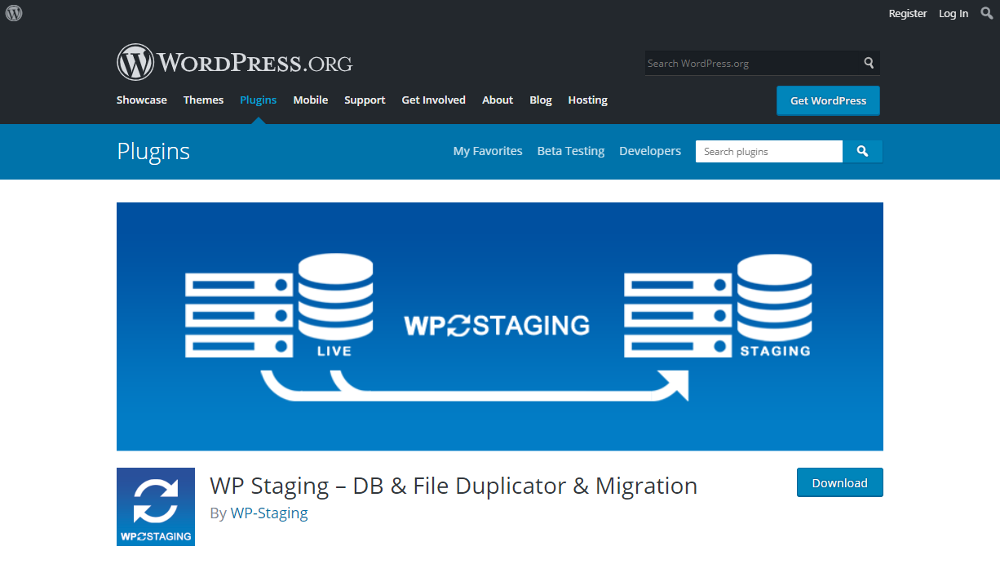The width and height of the screenshot is (1000, 564).
Task: Click the Plugins section heading
Action: [x=153, y=151]
